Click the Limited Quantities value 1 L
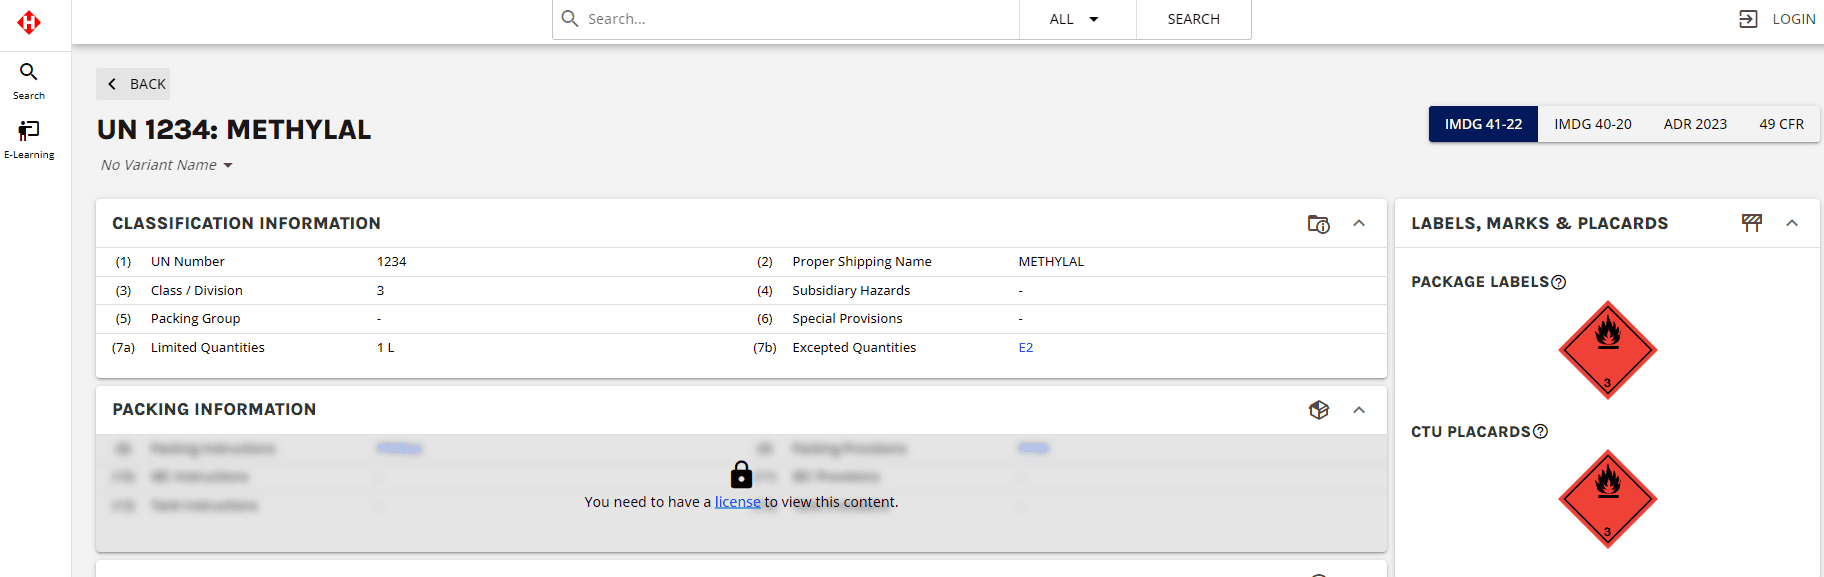Viewport: 1824px width, 577px height. coord(385,348)
